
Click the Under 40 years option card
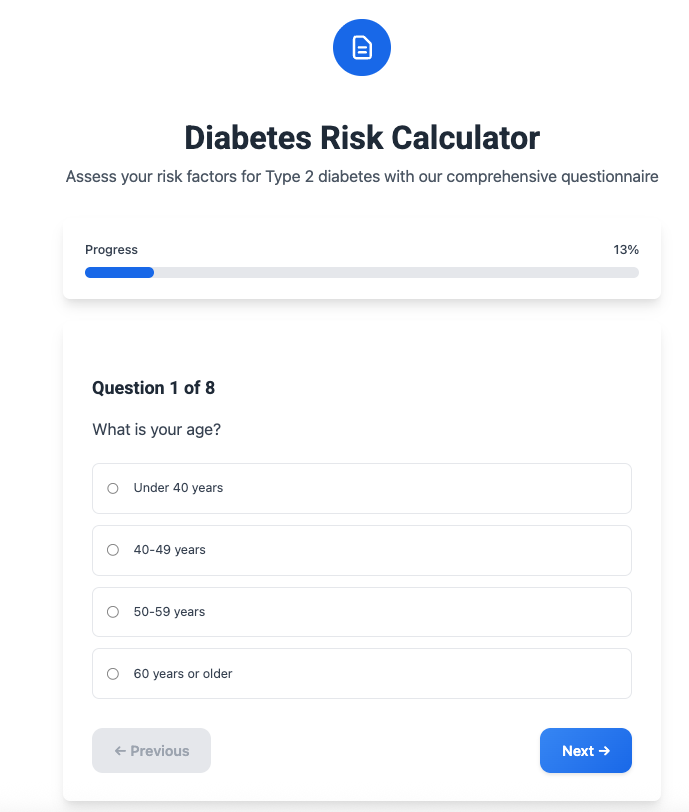point(362,488)
